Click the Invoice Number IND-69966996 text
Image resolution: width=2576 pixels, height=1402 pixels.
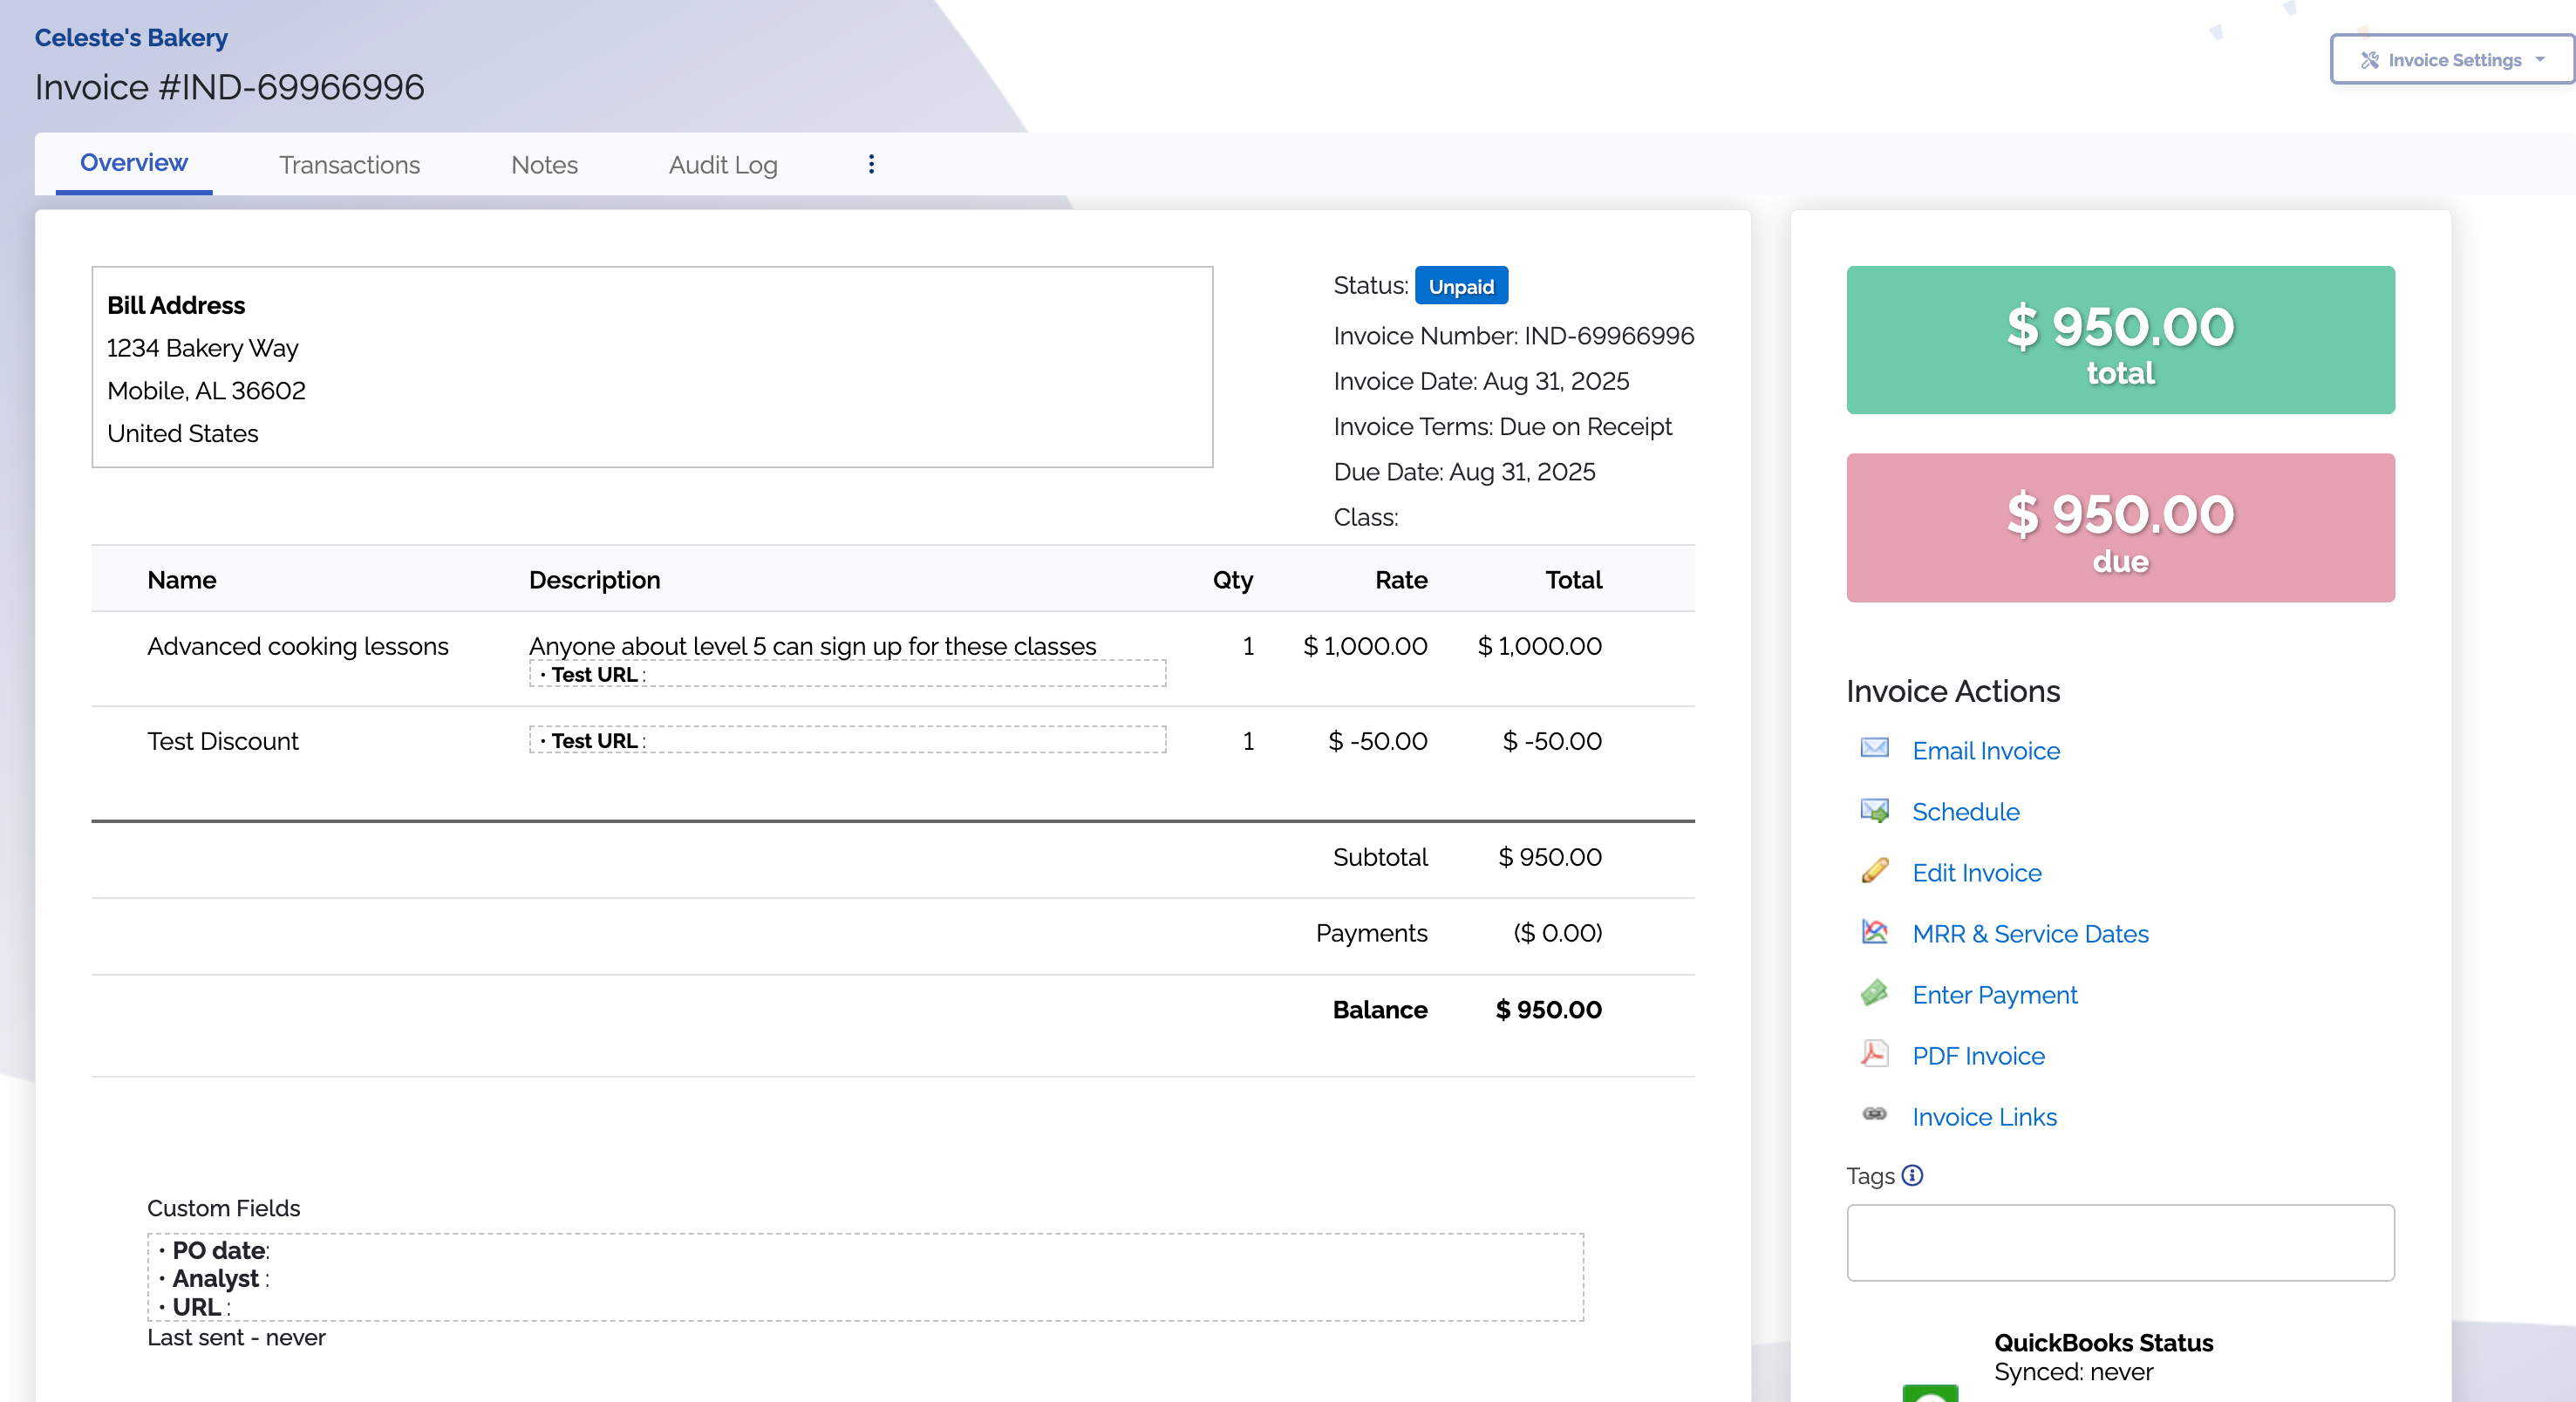[x=1514, y=336]
